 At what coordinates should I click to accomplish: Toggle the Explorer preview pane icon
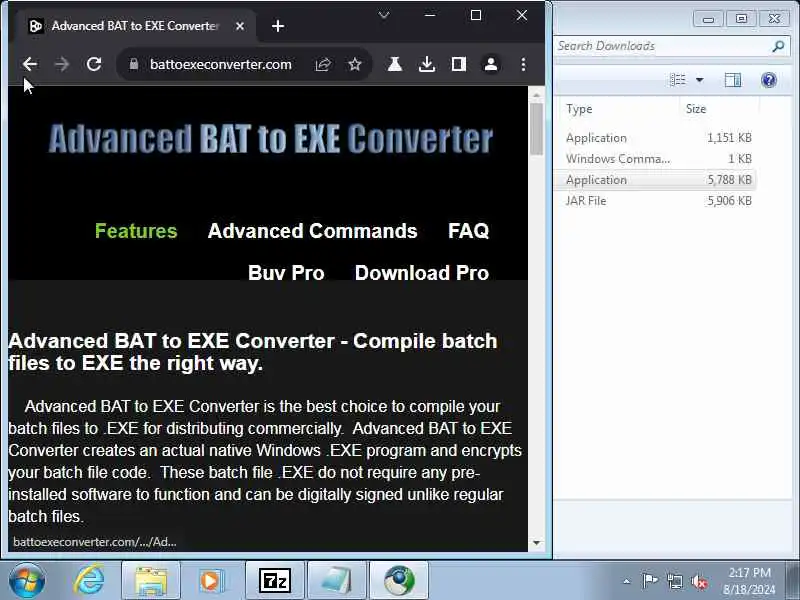pos(733,80)
